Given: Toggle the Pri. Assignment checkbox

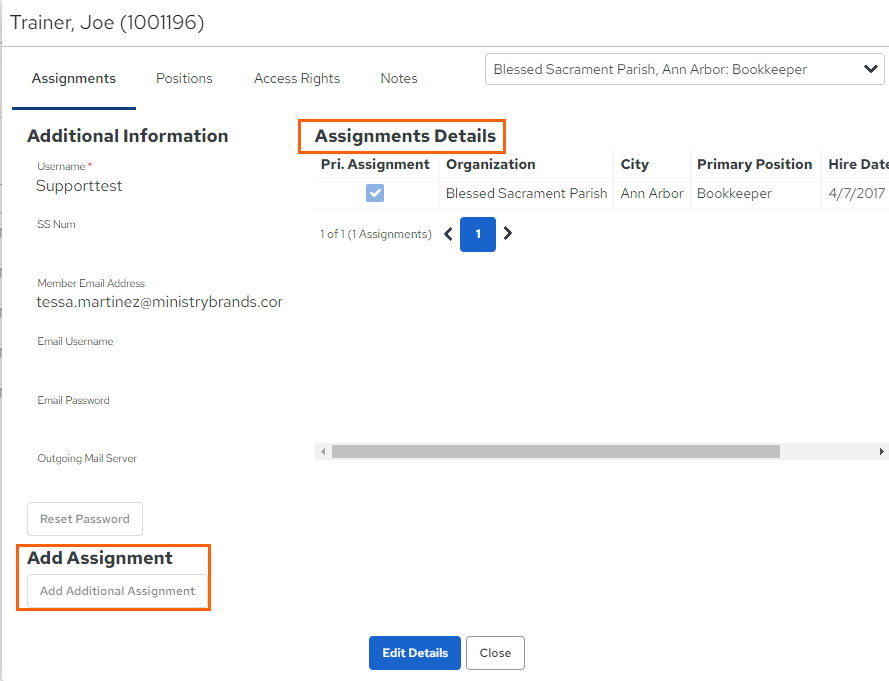Looking at the screenshot, I should tap(375, 193).
